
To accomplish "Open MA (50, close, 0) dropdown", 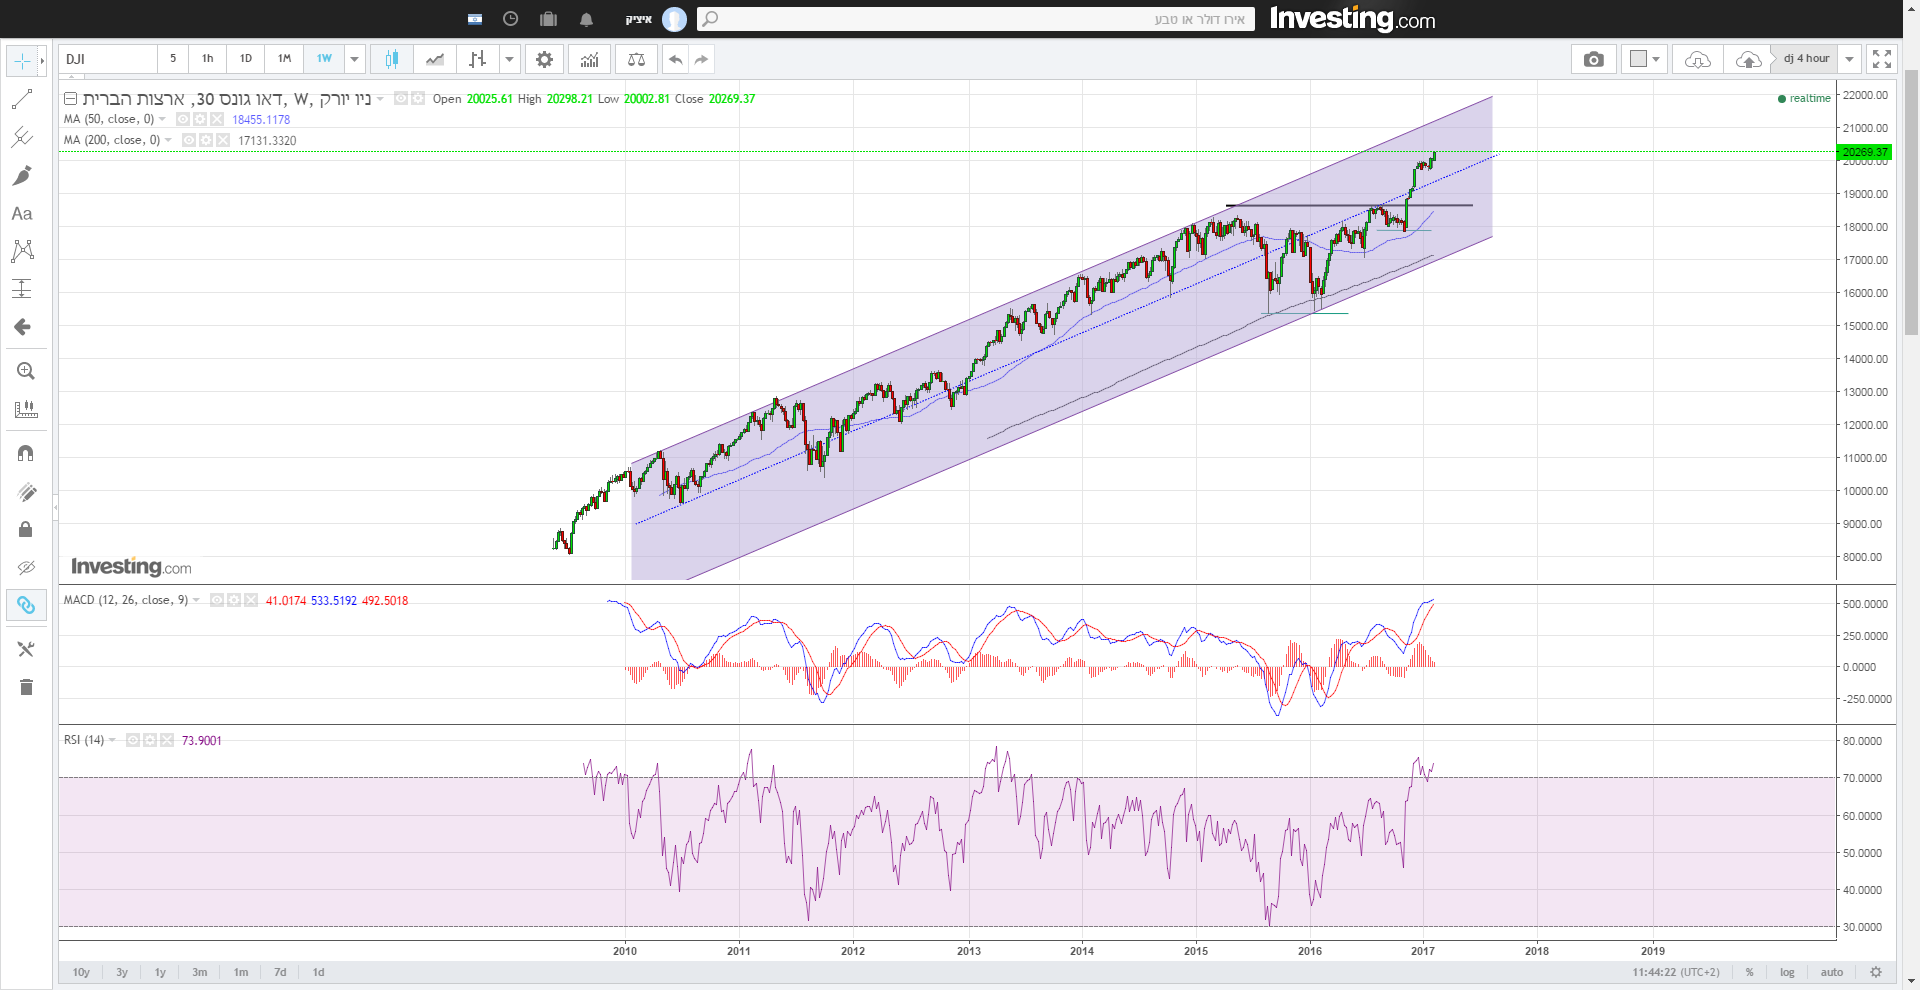I will tap(162, 119).
